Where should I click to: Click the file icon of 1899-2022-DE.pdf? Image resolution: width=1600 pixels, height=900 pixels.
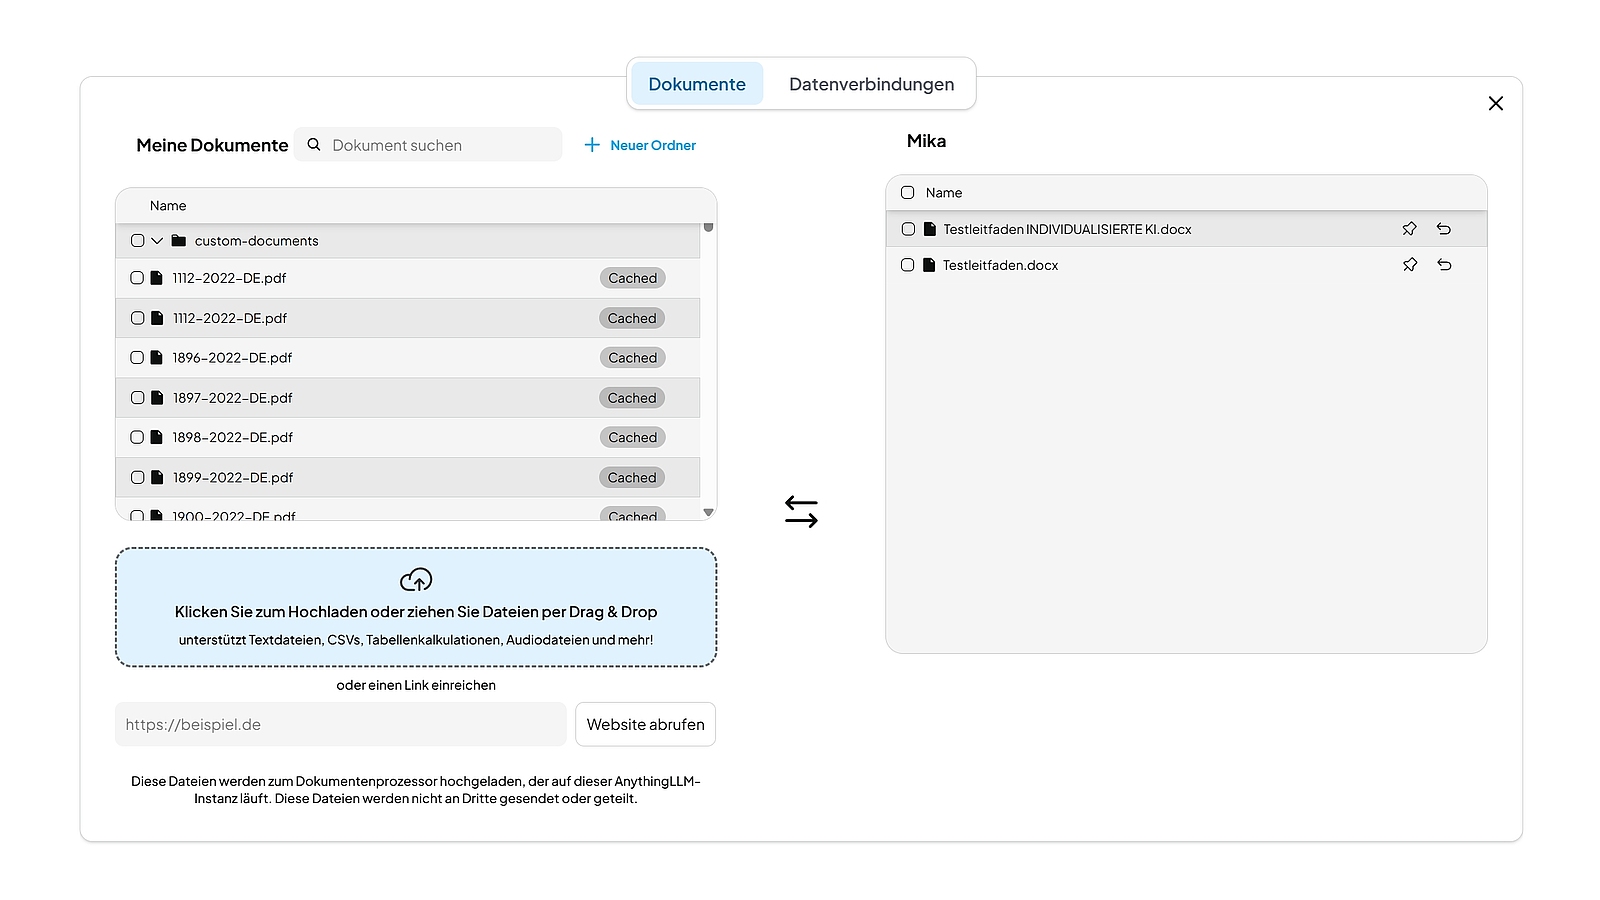pyautogui.click(x=157, y=478)
